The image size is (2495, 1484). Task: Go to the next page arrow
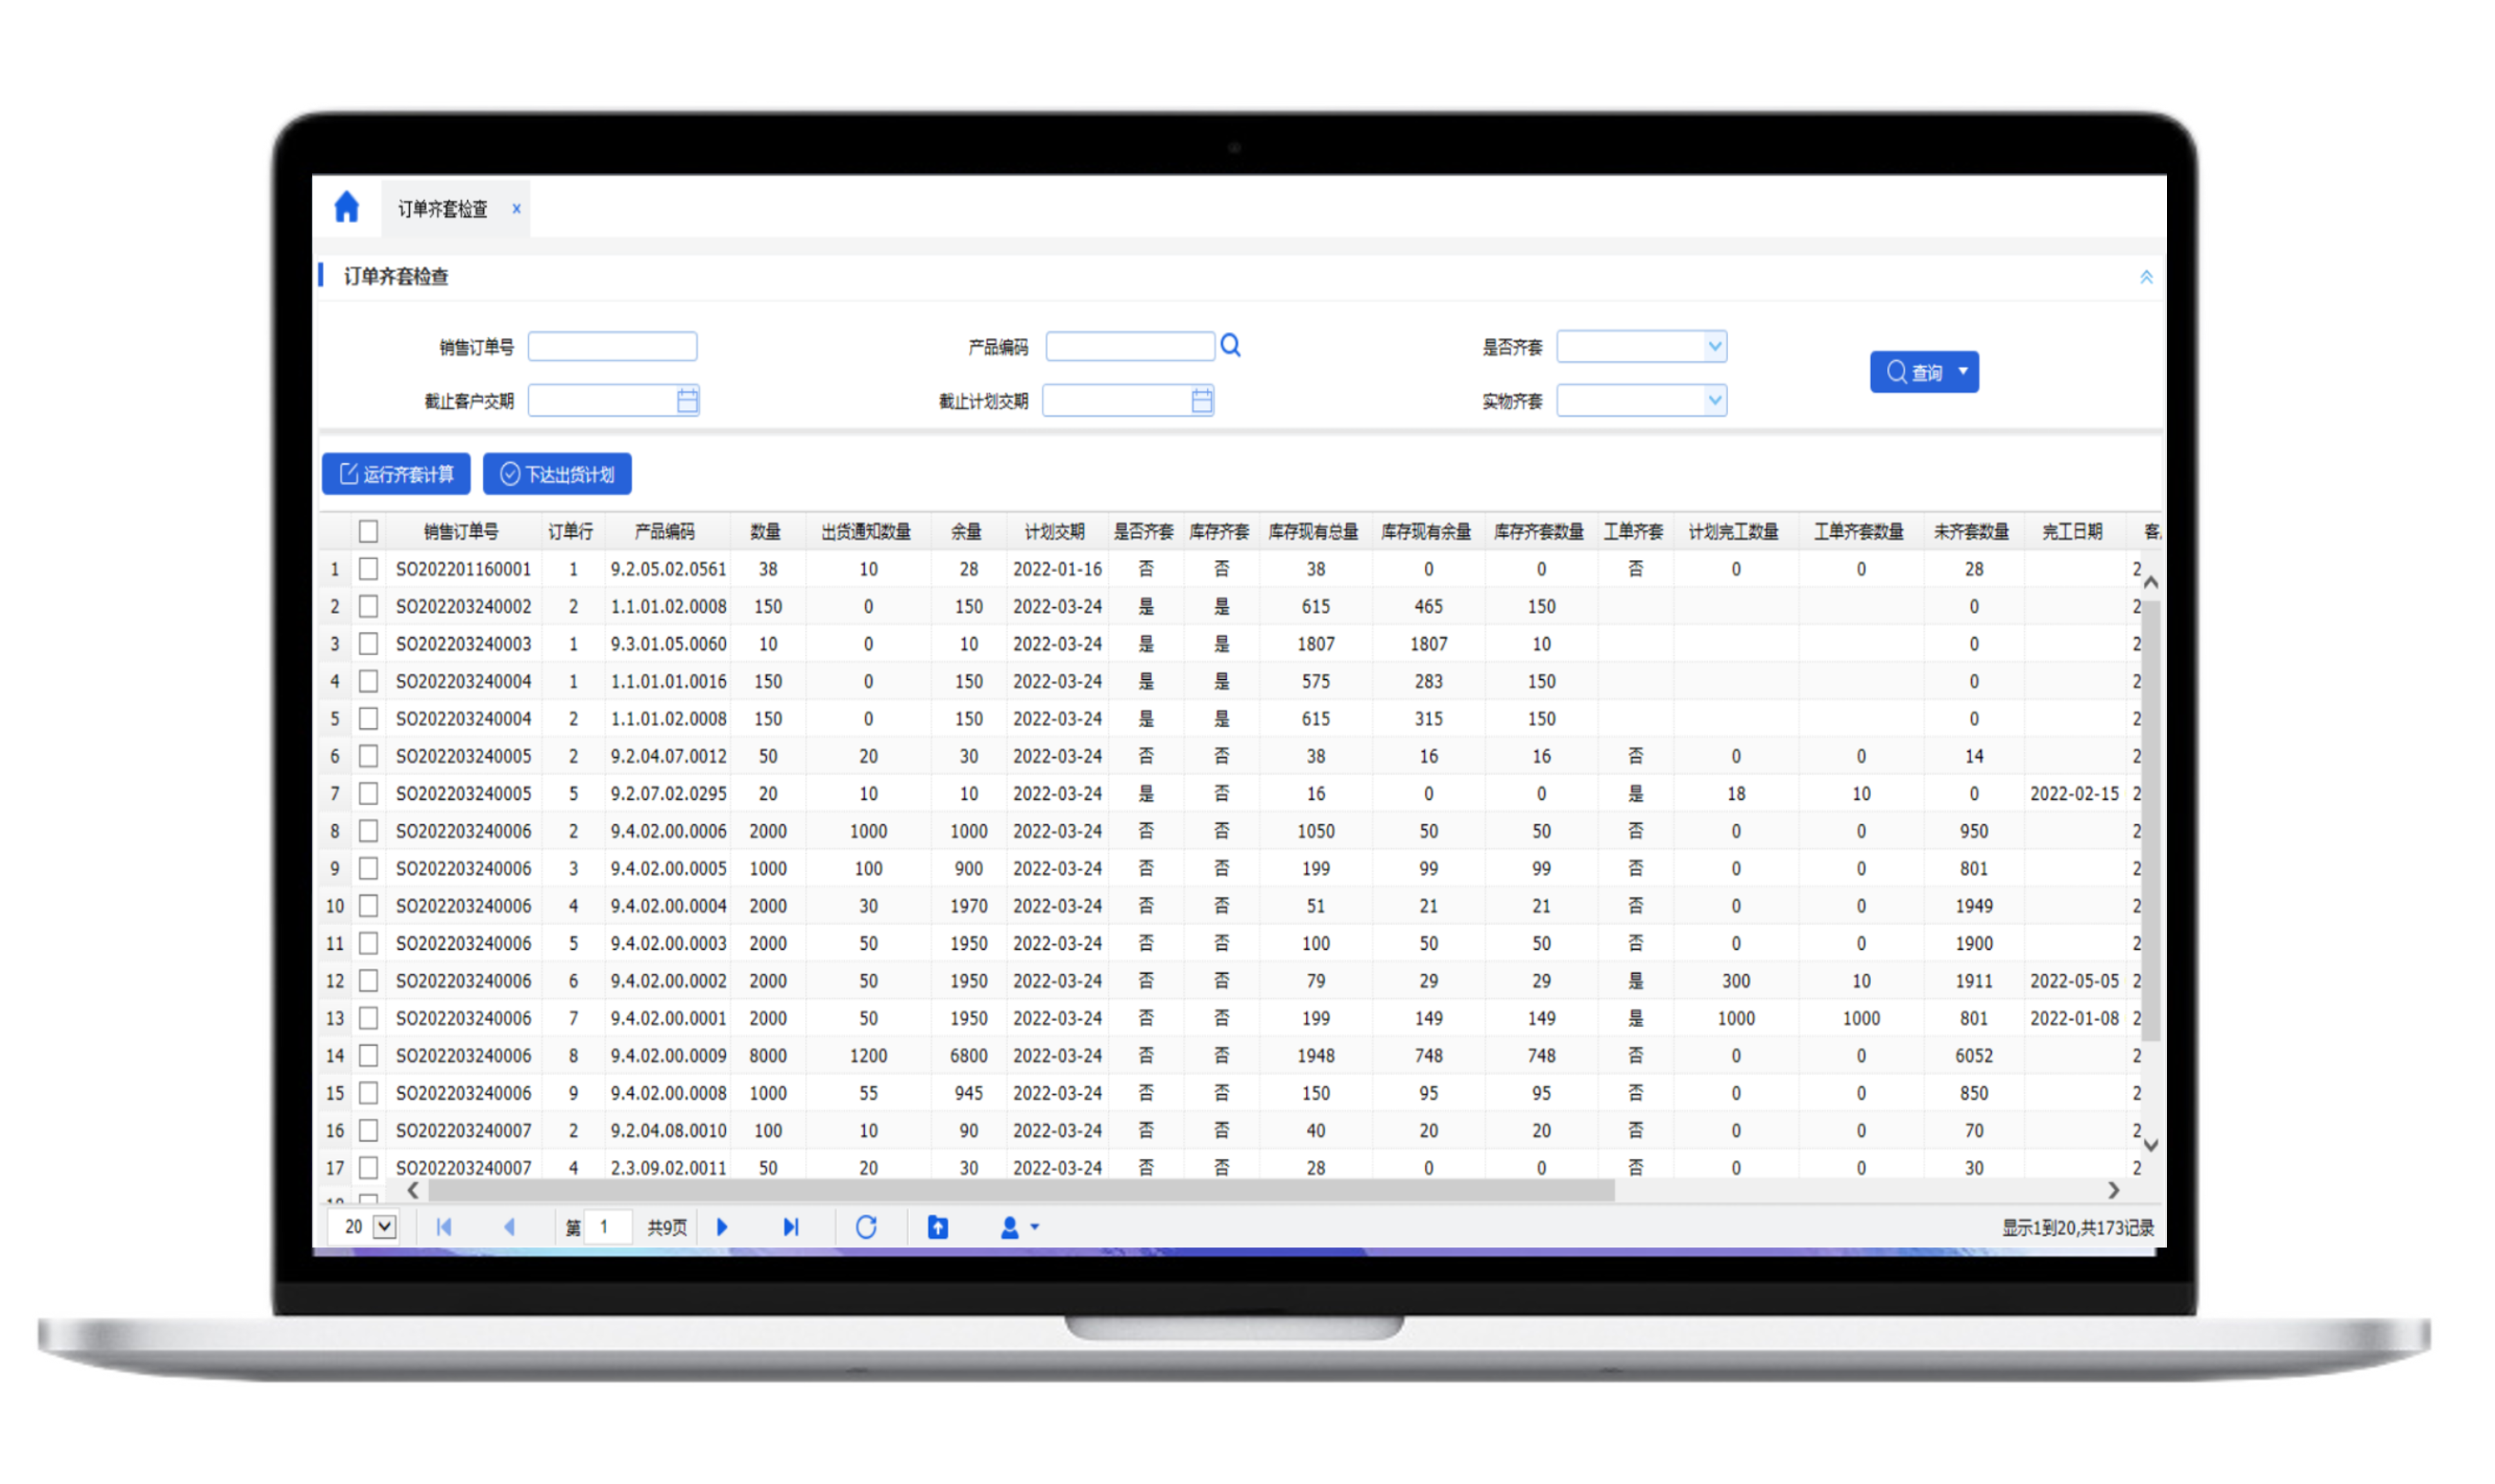coord(722,1227)
